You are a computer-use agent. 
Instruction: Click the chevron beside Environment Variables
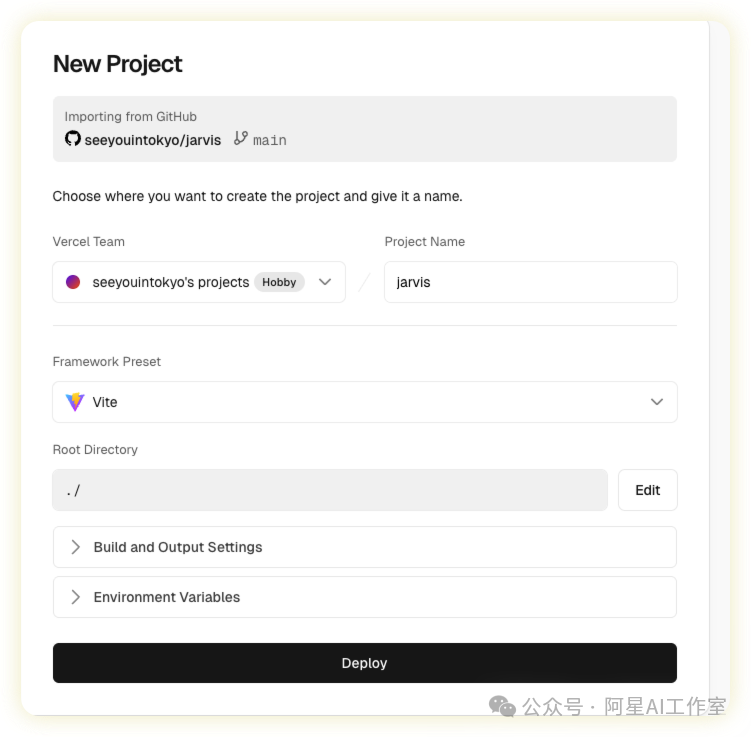(75, 597)
